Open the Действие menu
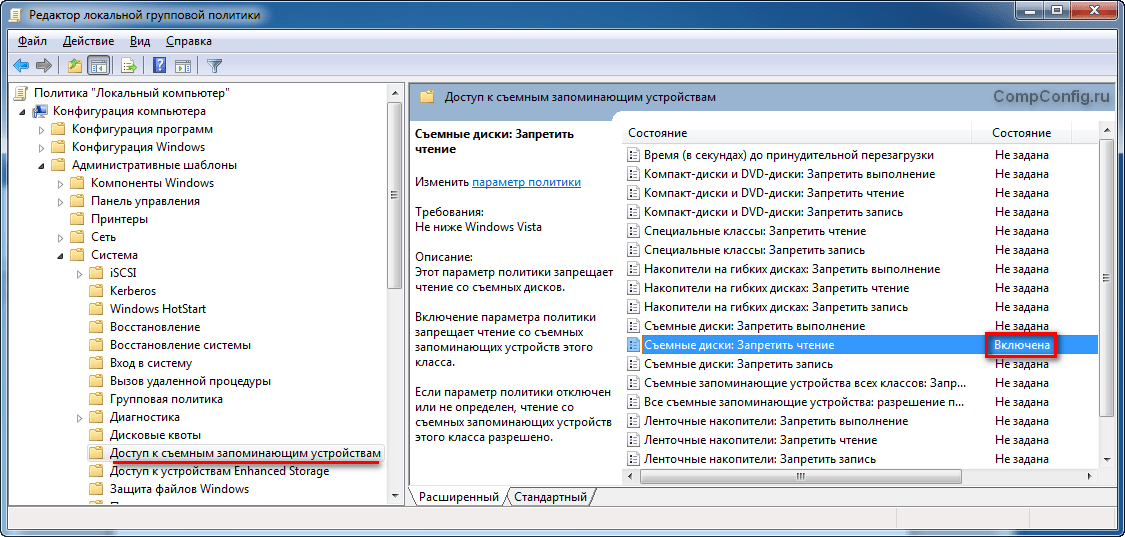Screen dimensions: 1125x537 click(88, 41)
